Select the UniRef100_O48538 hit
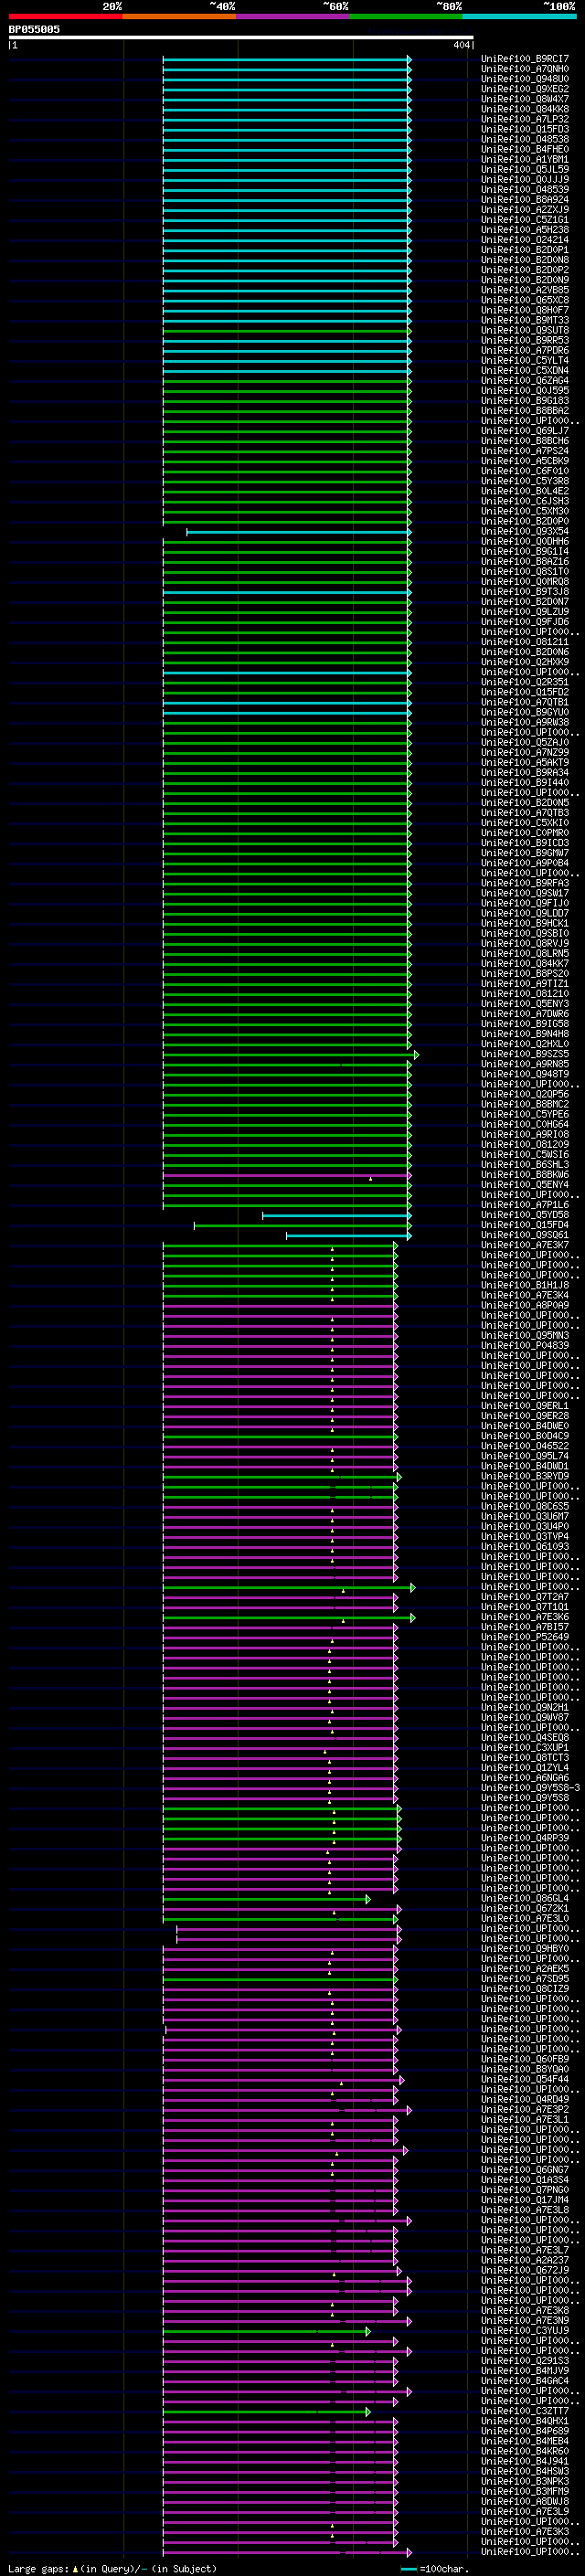This screenshot has width=585, height=2576. point(525,139)
